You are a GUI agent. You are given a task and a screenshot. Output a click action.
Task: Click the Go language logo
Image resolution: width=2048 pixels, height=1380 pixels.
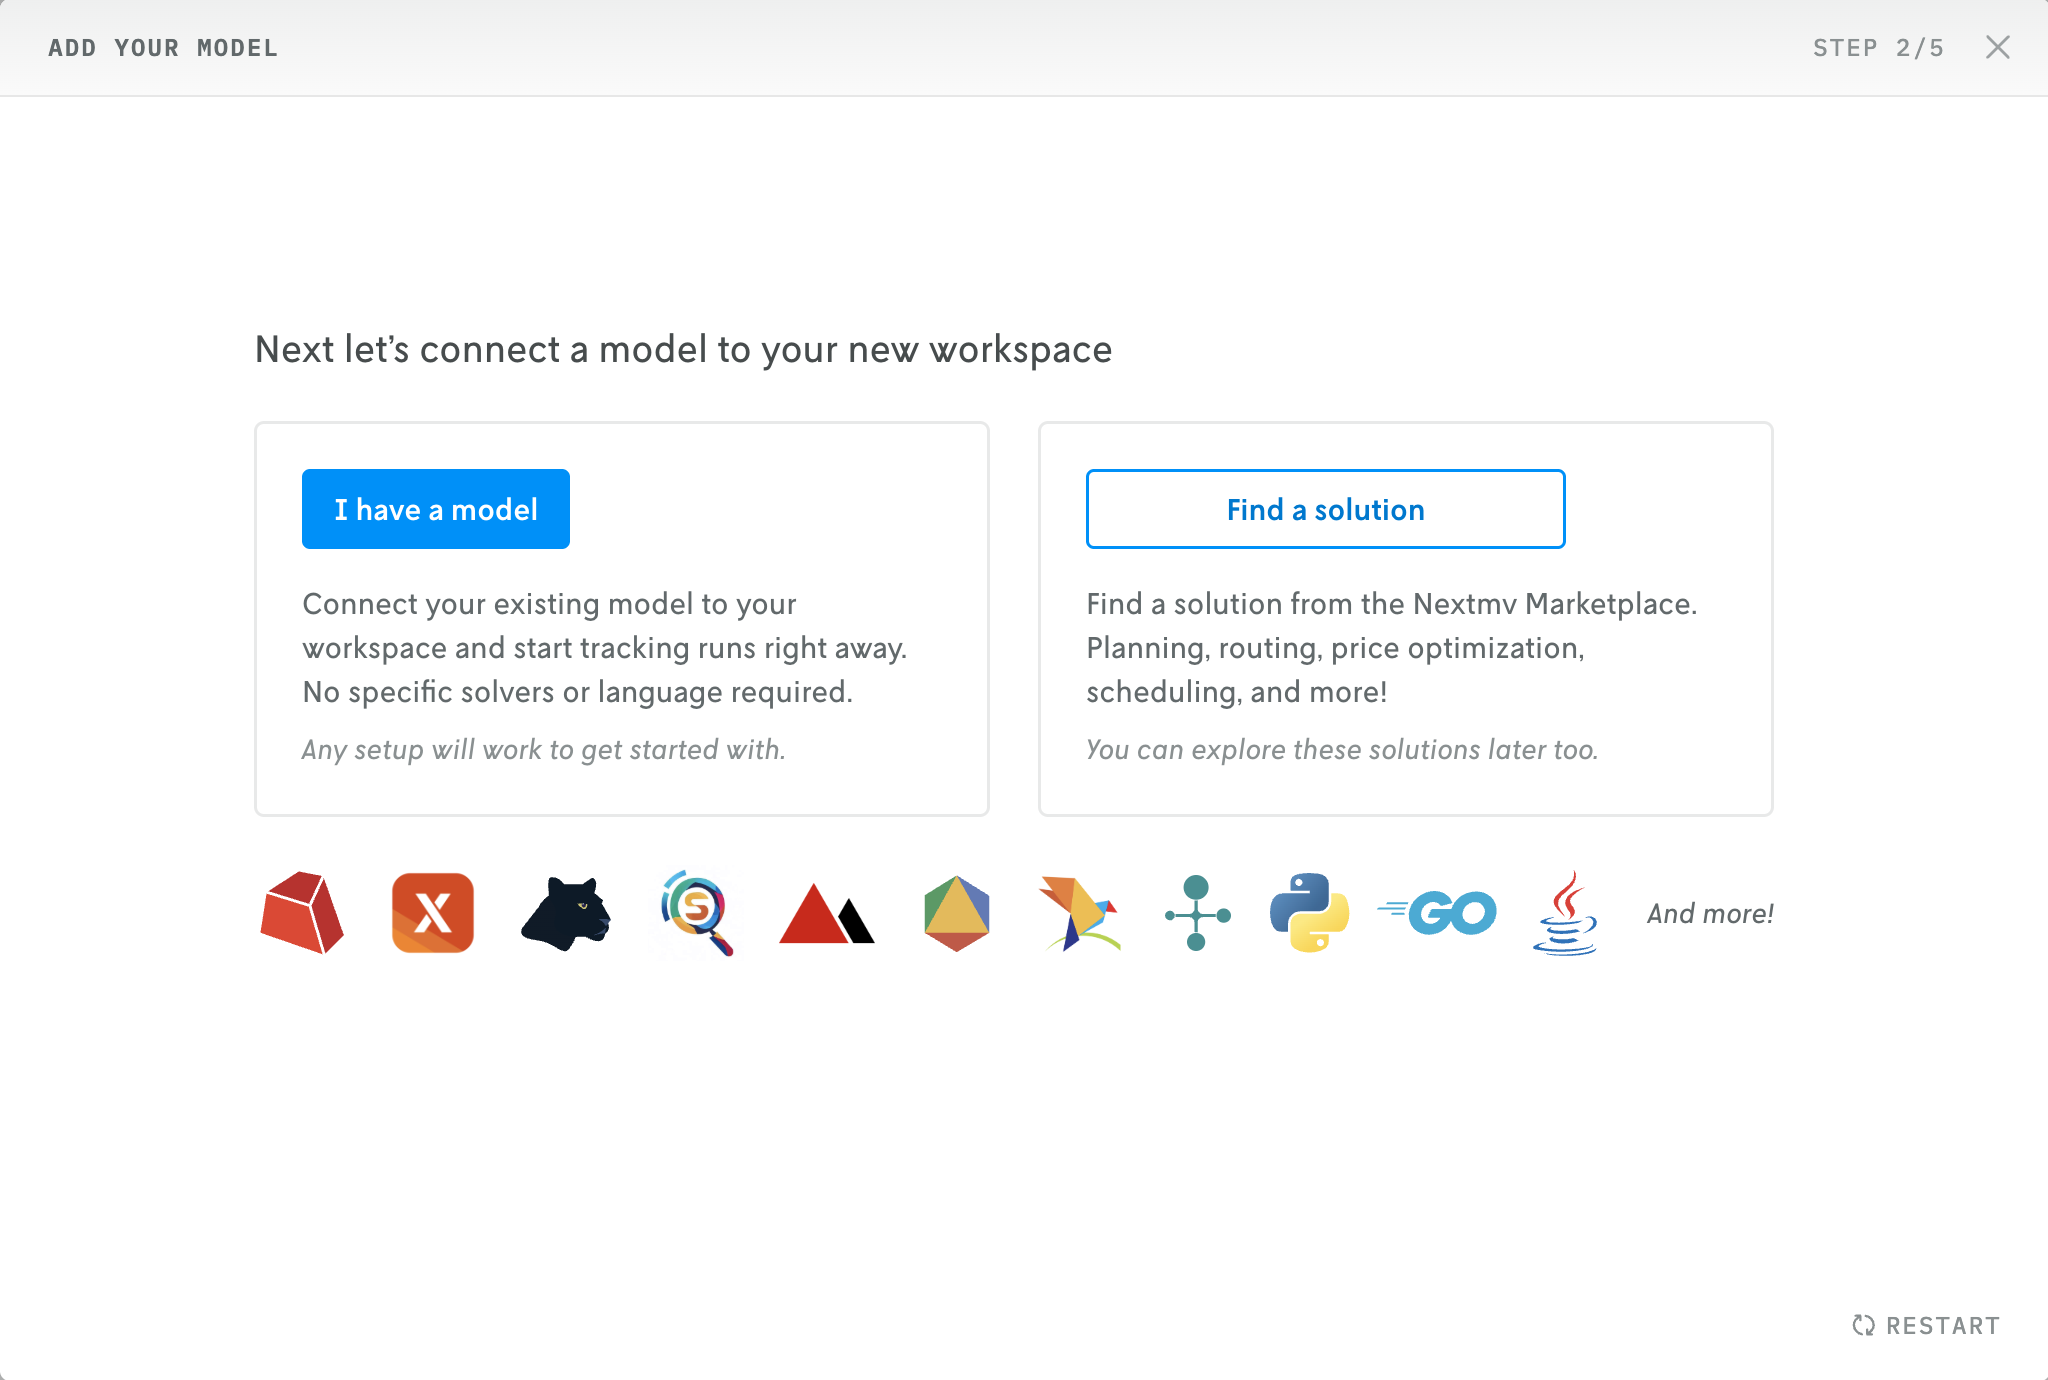[x=1437, y=913]
